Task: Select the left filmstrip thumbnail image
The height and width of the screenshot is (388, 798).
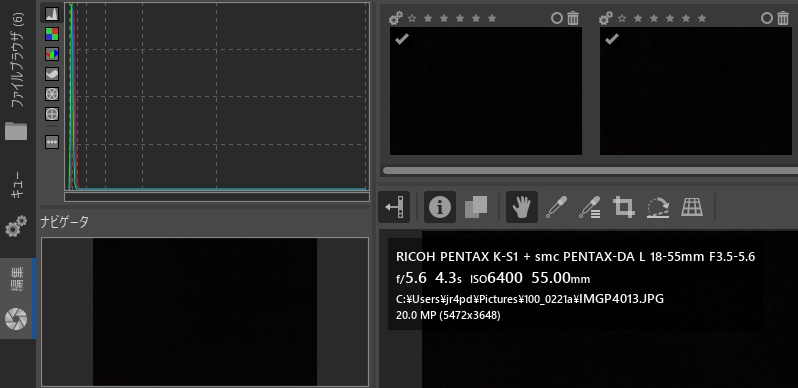Action: (486, 91)
